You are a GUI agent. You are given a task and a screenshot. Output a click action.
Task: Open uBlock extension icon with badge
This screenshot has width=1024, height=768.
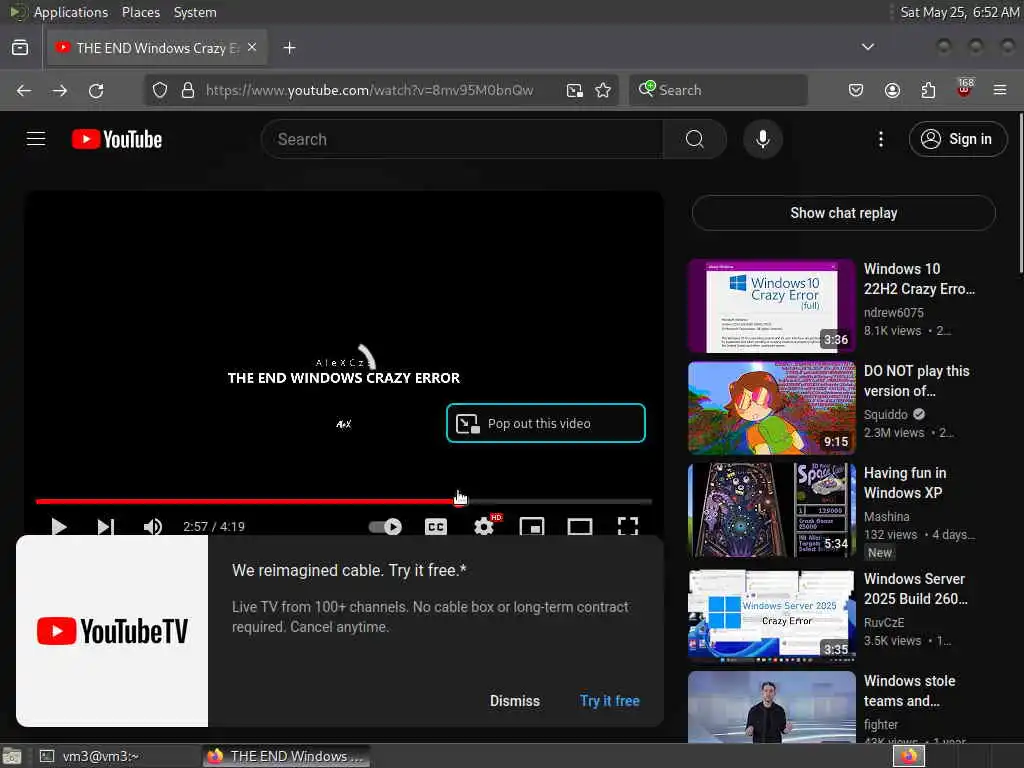click(965, 89)
